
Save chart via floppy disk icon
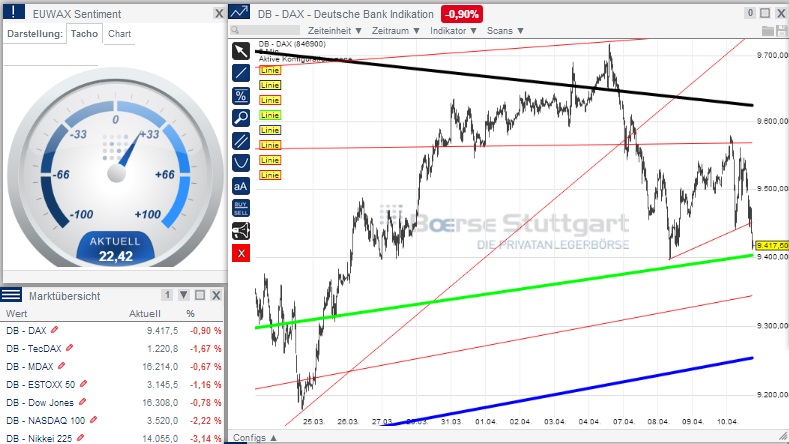coord(781,31)
